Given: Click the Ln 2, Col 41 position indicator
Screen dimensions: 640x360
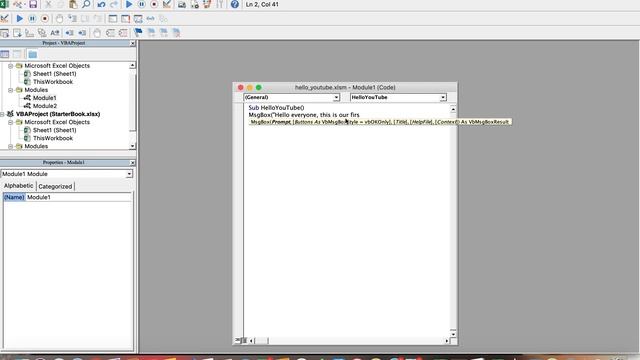Looking at the screenshot, I should (x=262, y=4).
